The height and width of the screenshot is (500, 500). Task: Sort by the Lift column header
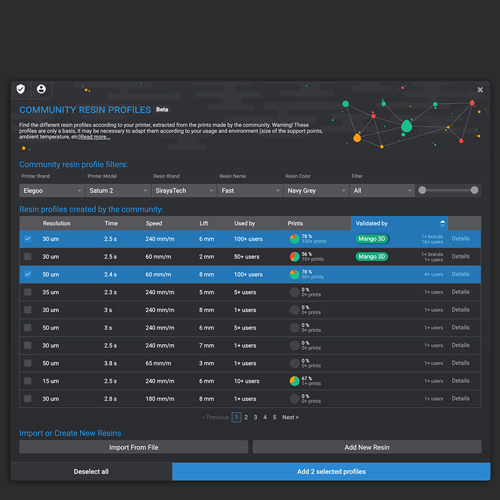pyautogui.click(x=204, y=223)
